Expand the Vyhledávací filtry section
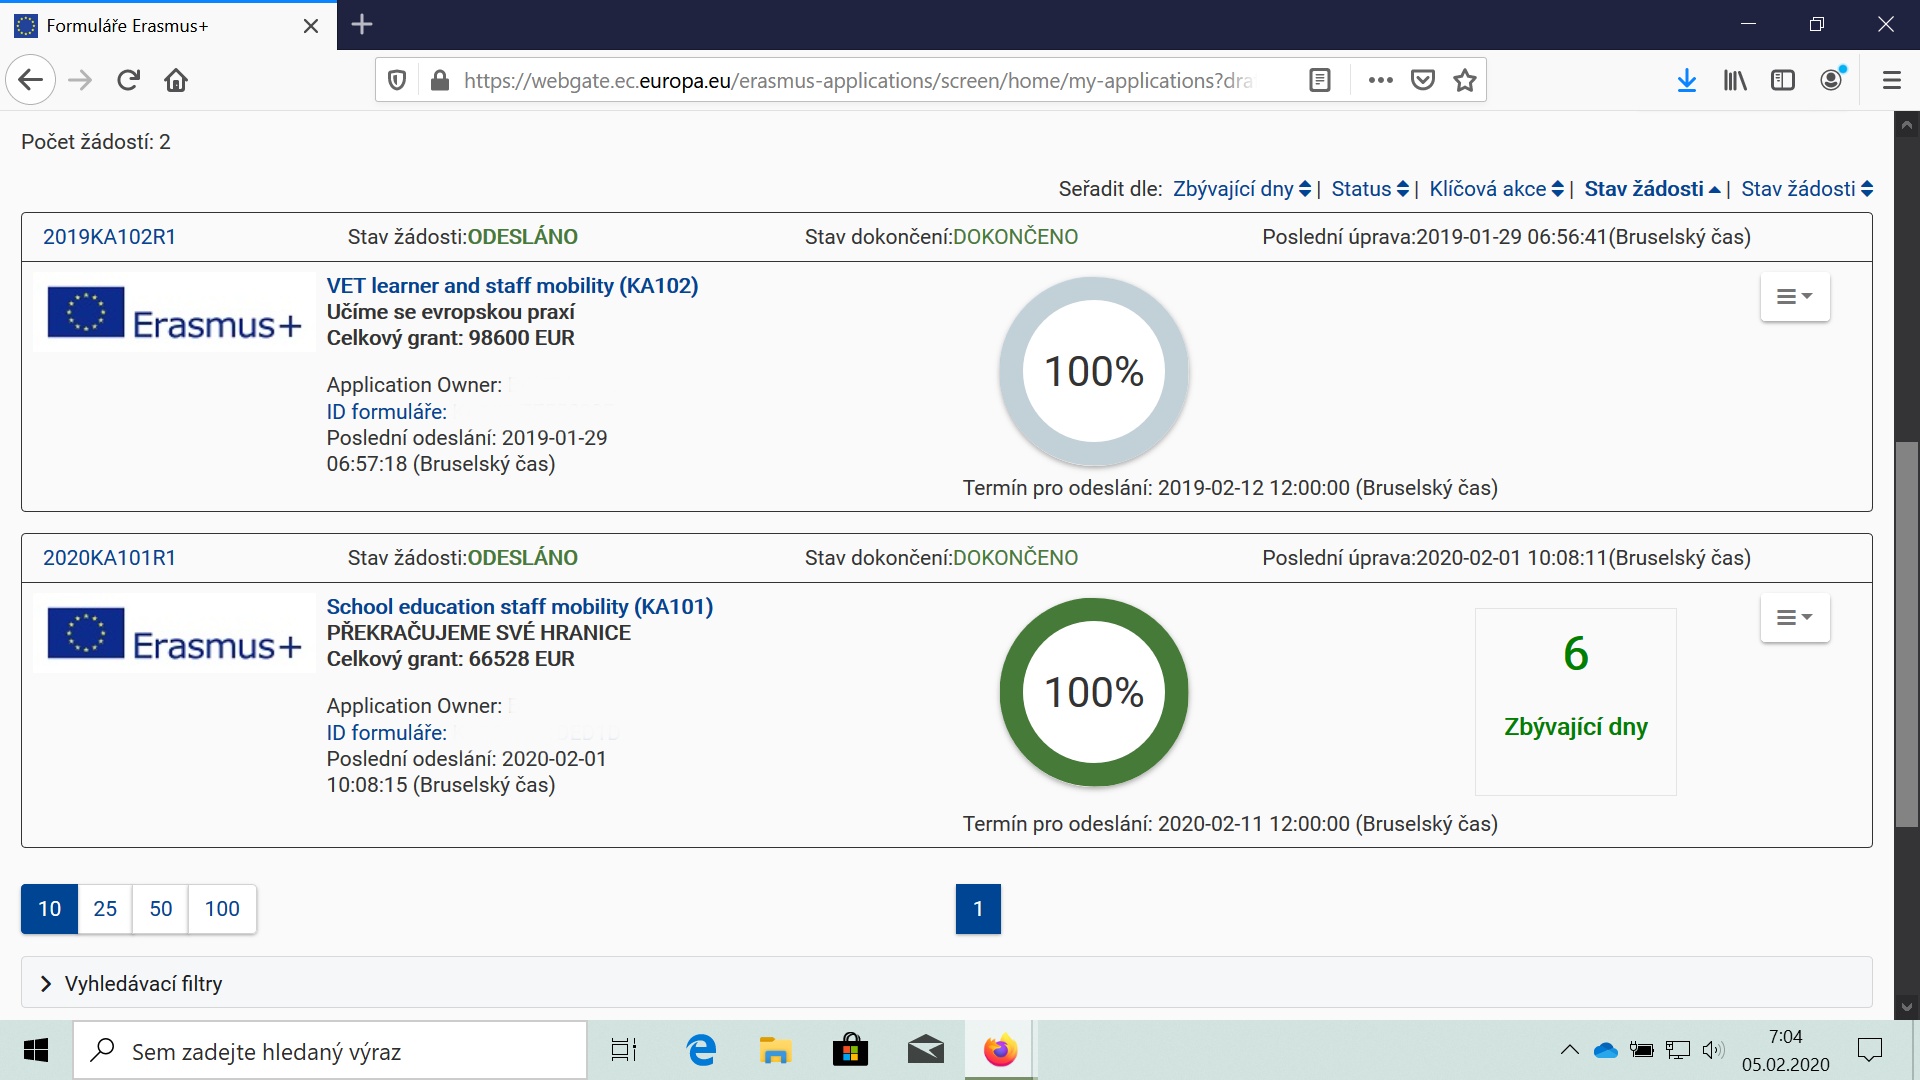Image resolution: width=1920 pixels, height=1080 pixels. [946, 983]
